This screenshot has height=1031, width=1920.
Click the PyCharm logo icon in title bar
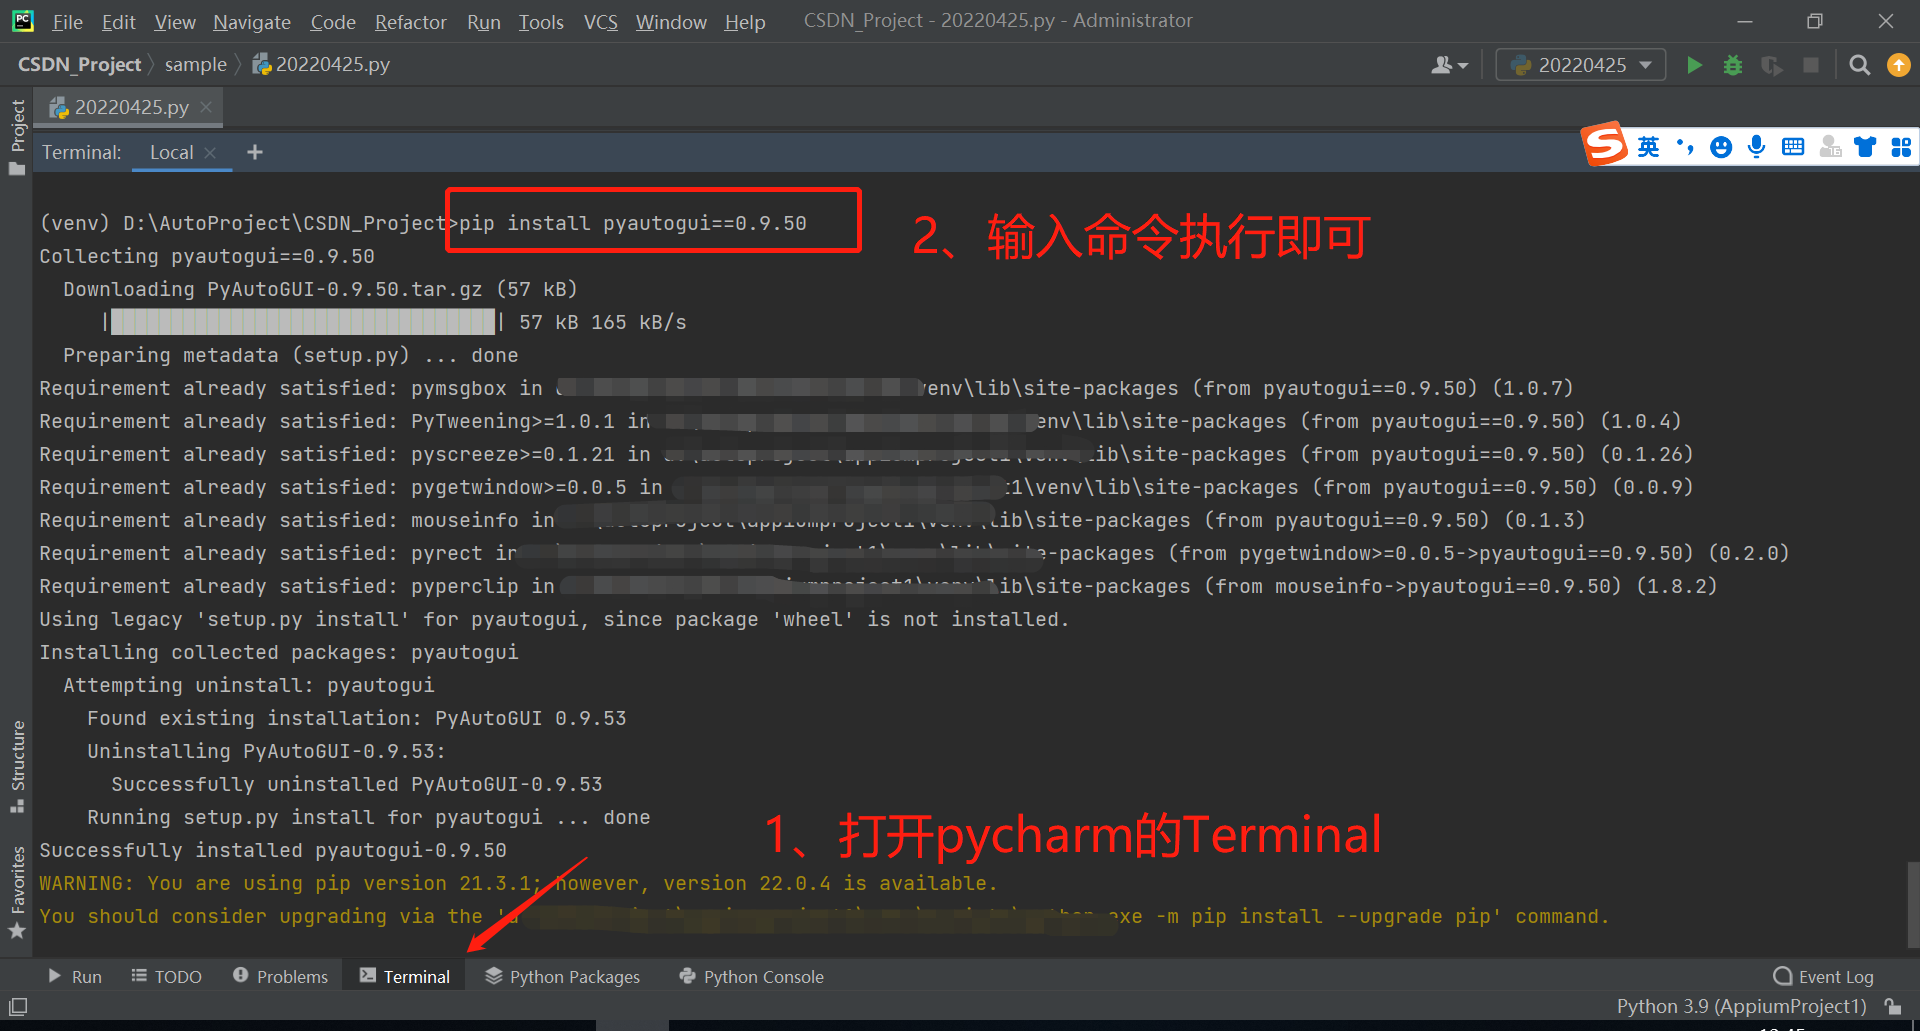tap(22, 21)
